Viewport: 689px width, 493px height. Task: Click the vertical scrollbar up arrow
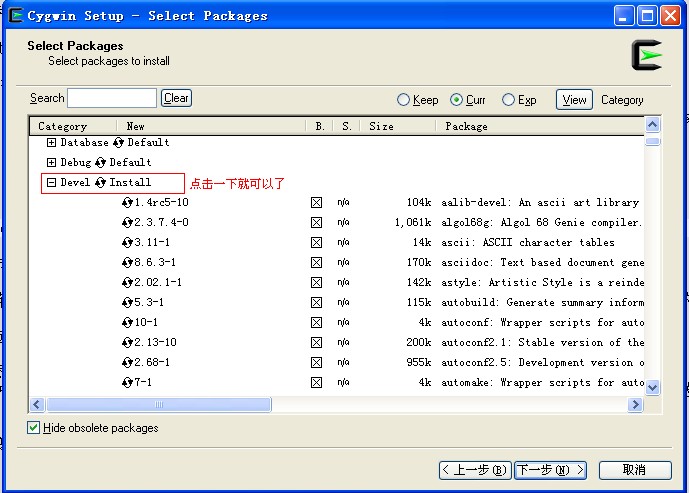point(653,125)
